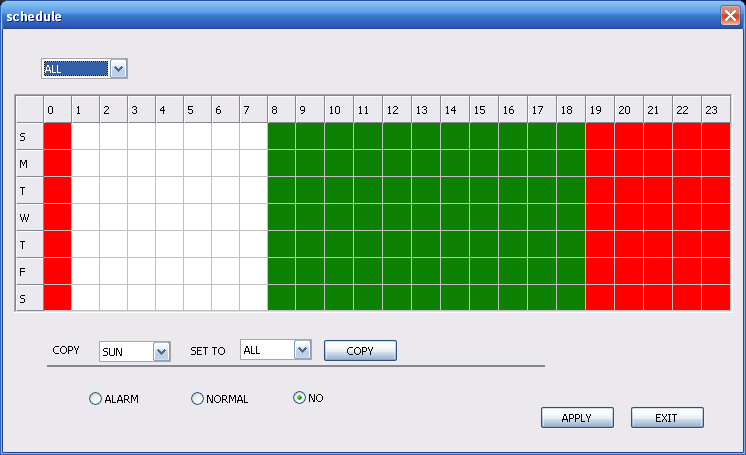746x455 pixels.
Task: Open the SET TO ALL dropdown
Action: pyautogui.click(x=276, y=350)
